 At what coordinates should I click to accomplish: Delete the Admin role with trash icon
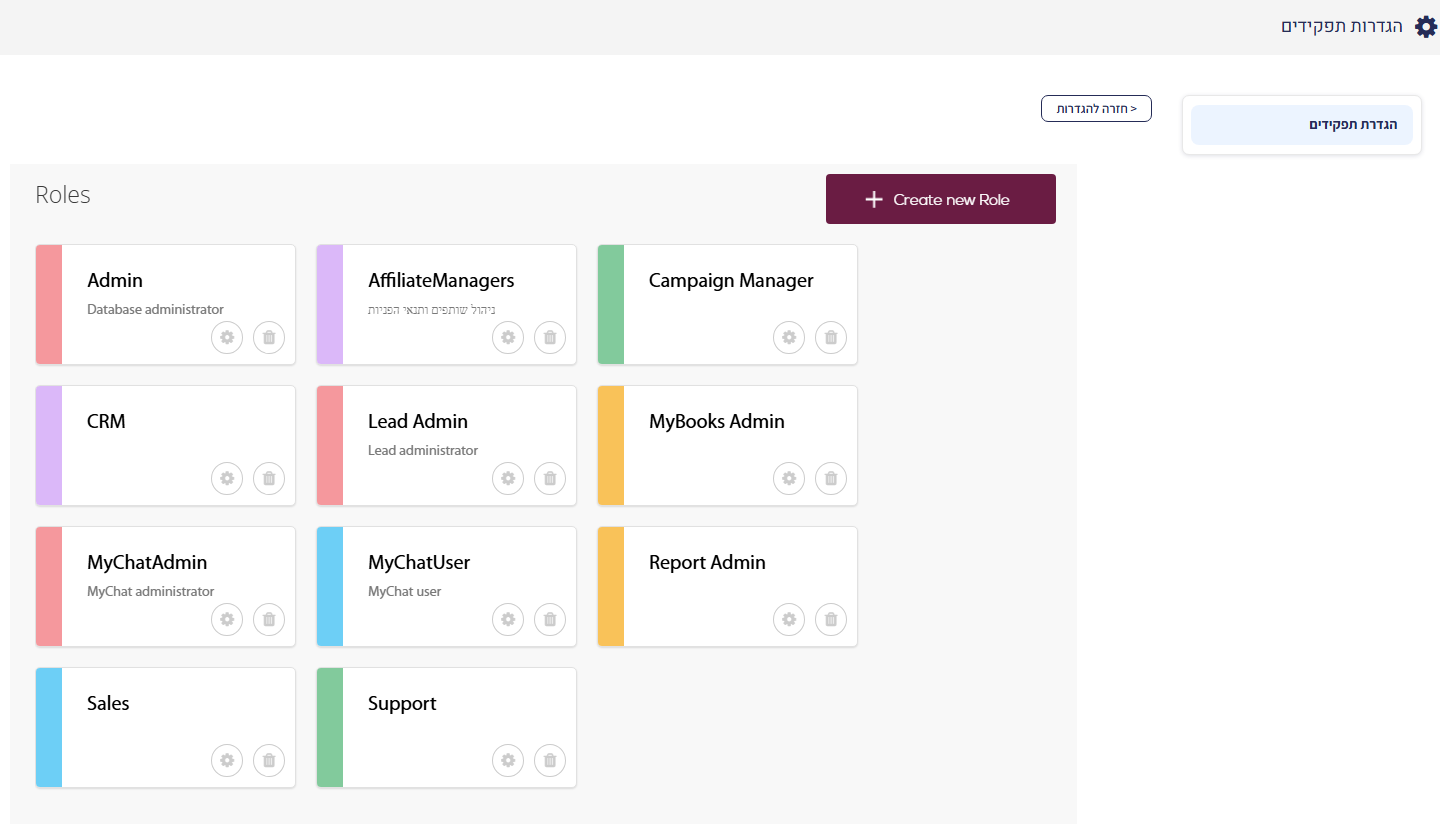[x=269, y=338]
